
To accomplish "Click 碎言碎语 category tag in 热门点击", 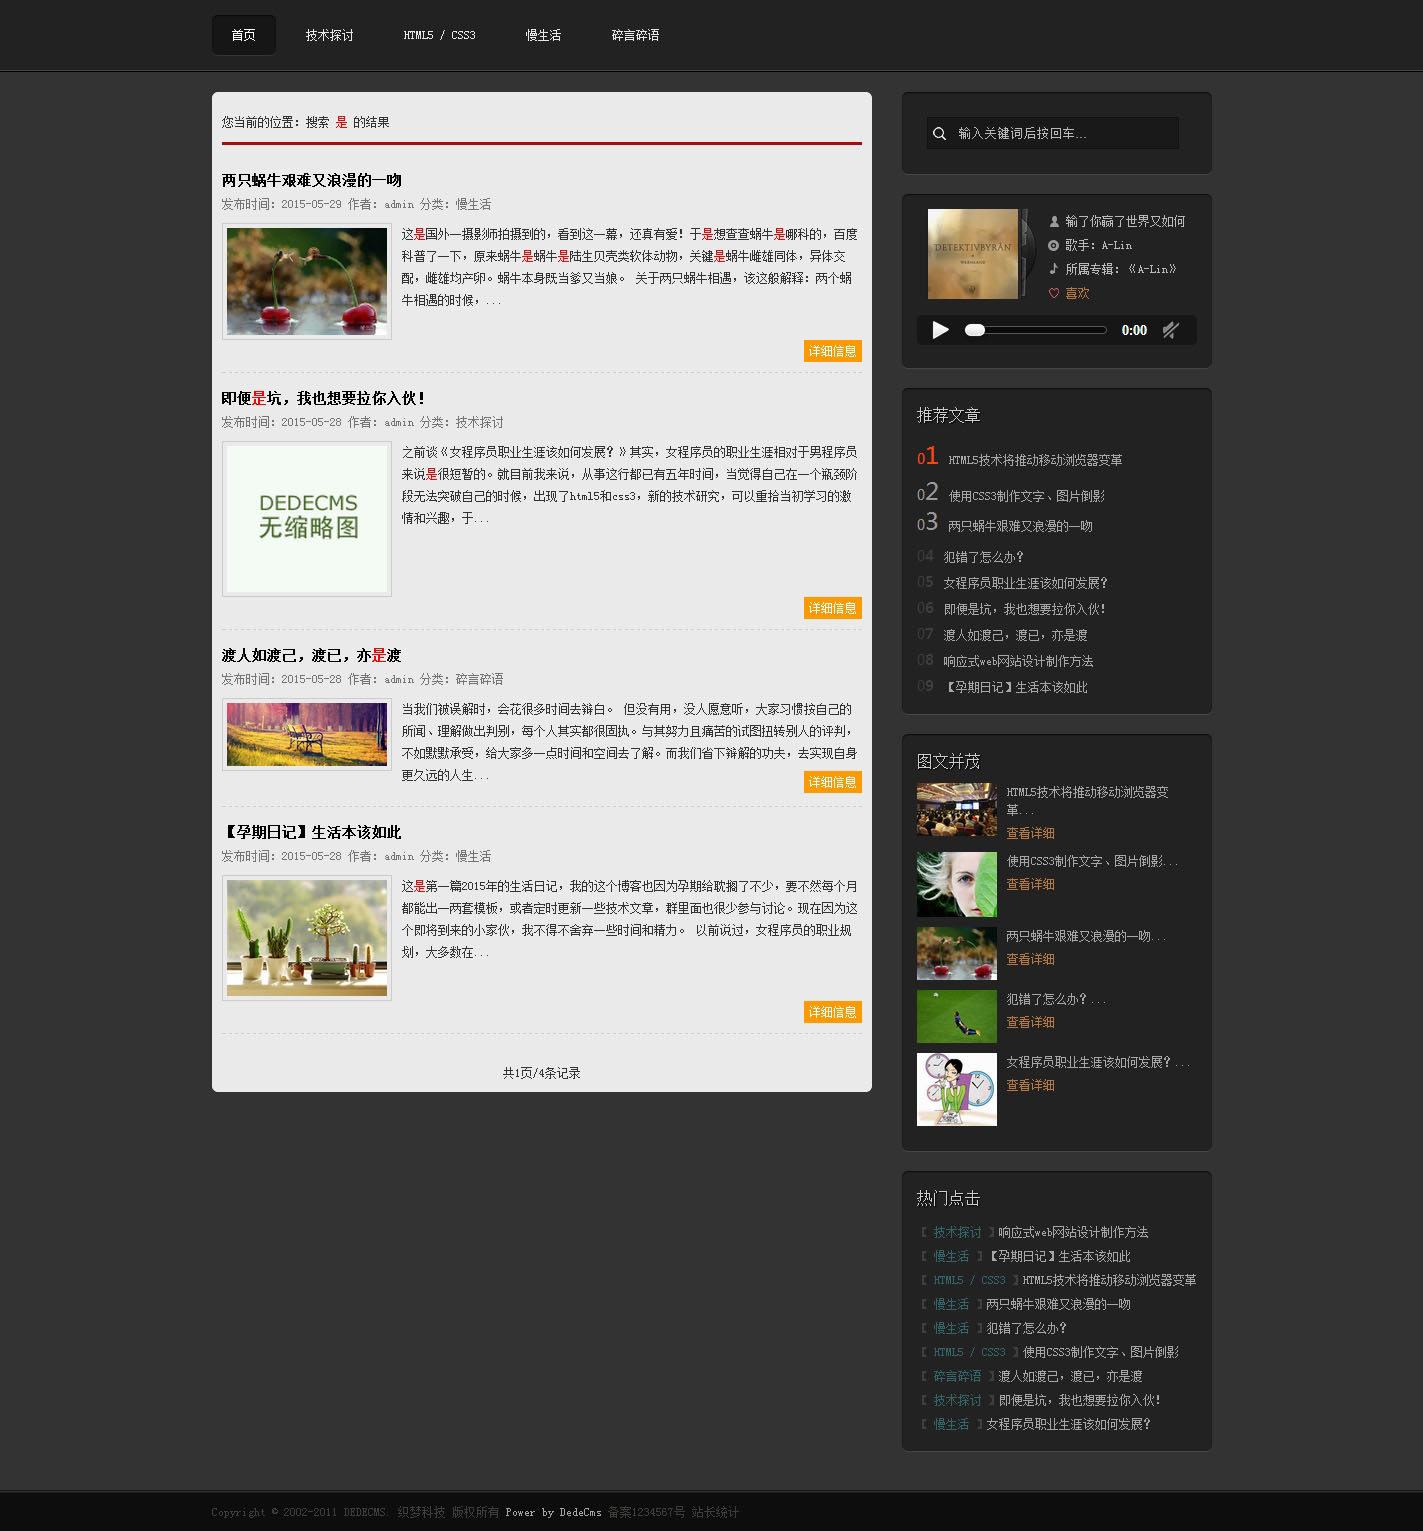I will pos(957,1376).
